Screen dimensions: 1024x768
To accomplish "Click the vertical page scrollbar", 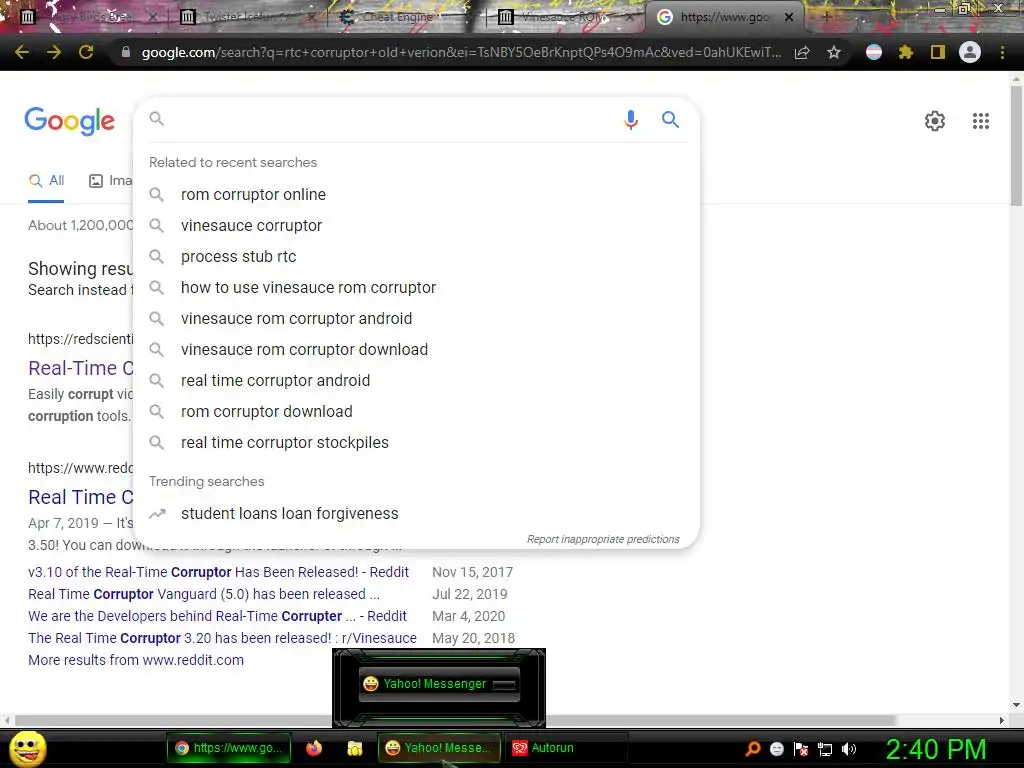I will [x=1016, y=145].
